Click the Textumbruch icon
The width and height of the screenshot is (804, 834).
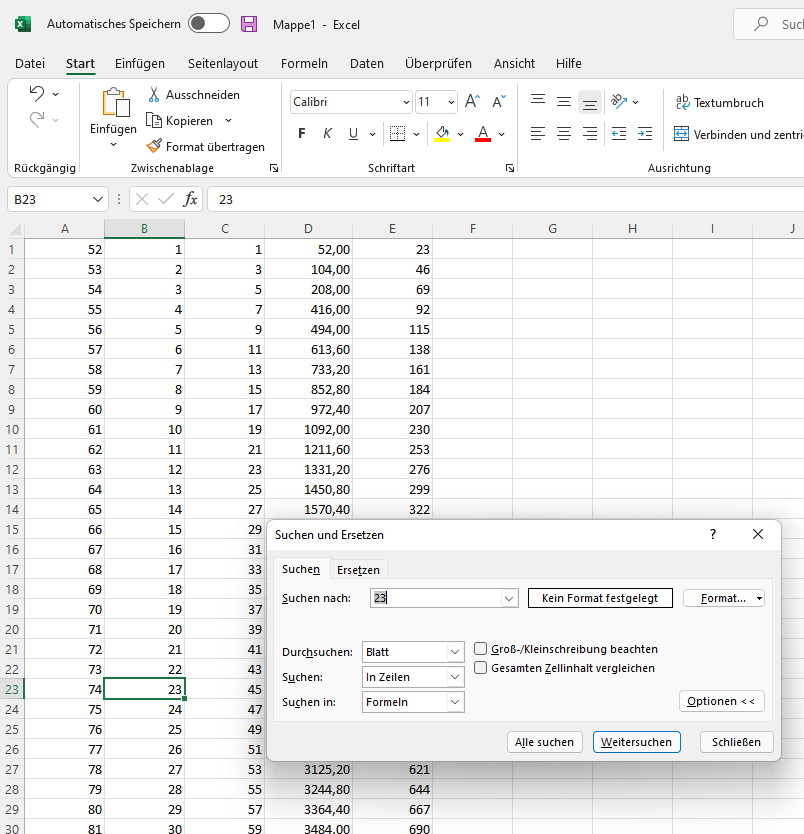point(683,101)
